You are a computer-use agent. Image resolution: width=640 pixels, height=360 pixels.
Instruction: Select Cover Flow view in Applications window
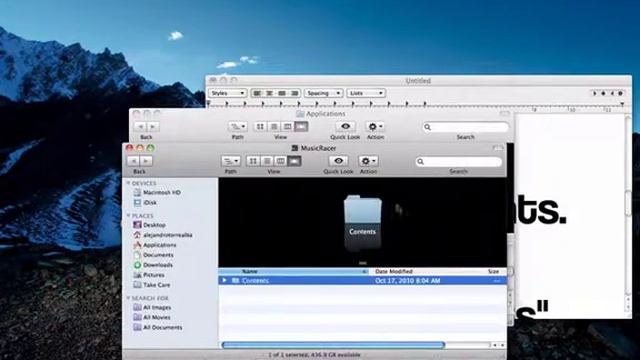tap(301, 127)
